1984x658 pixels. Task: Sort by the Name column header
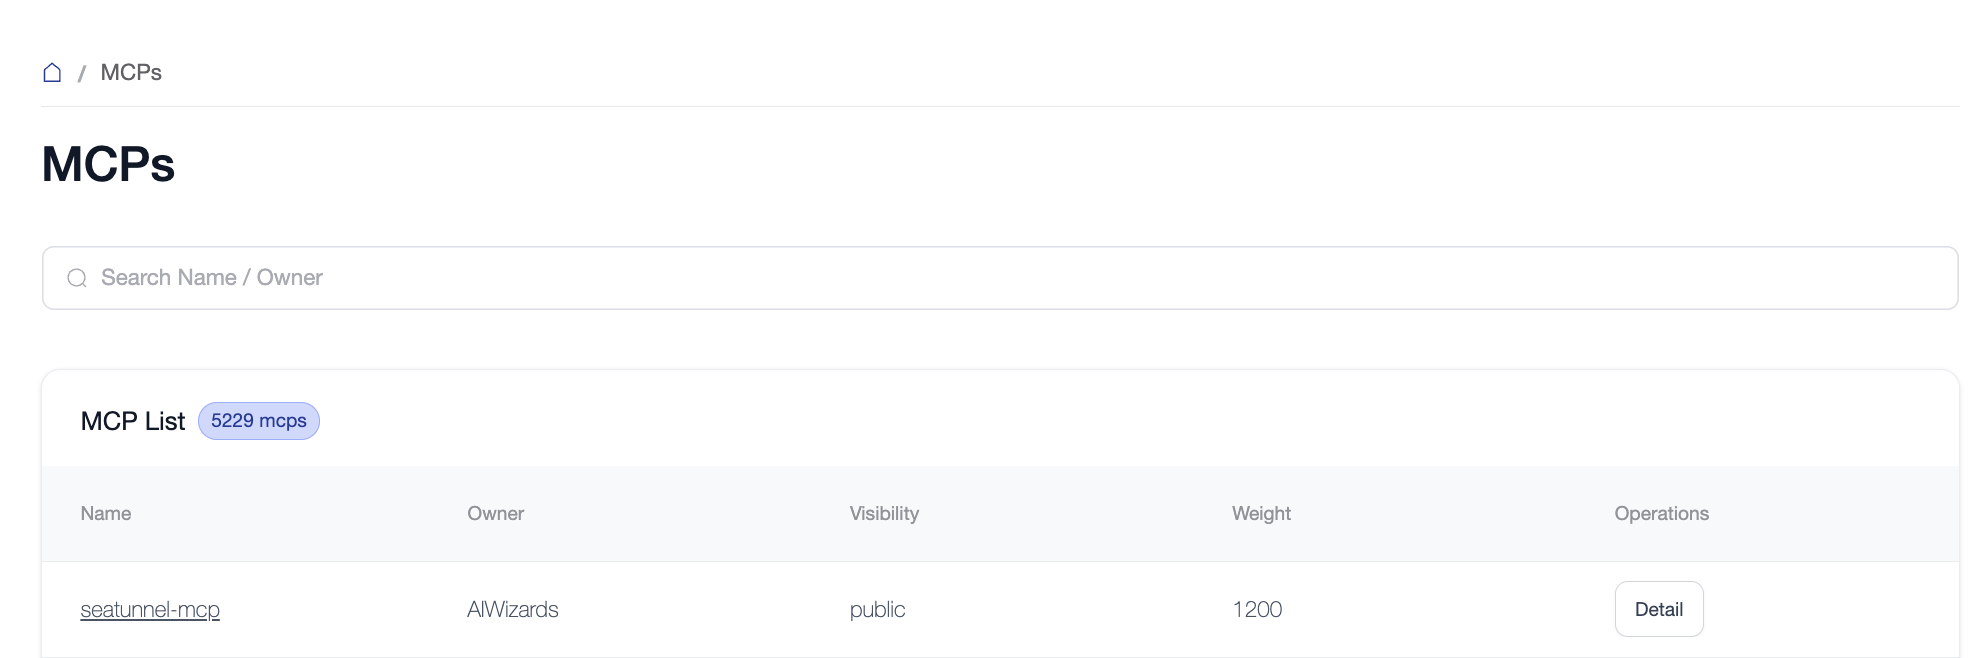pyautogui.click(x=106, y=514)
